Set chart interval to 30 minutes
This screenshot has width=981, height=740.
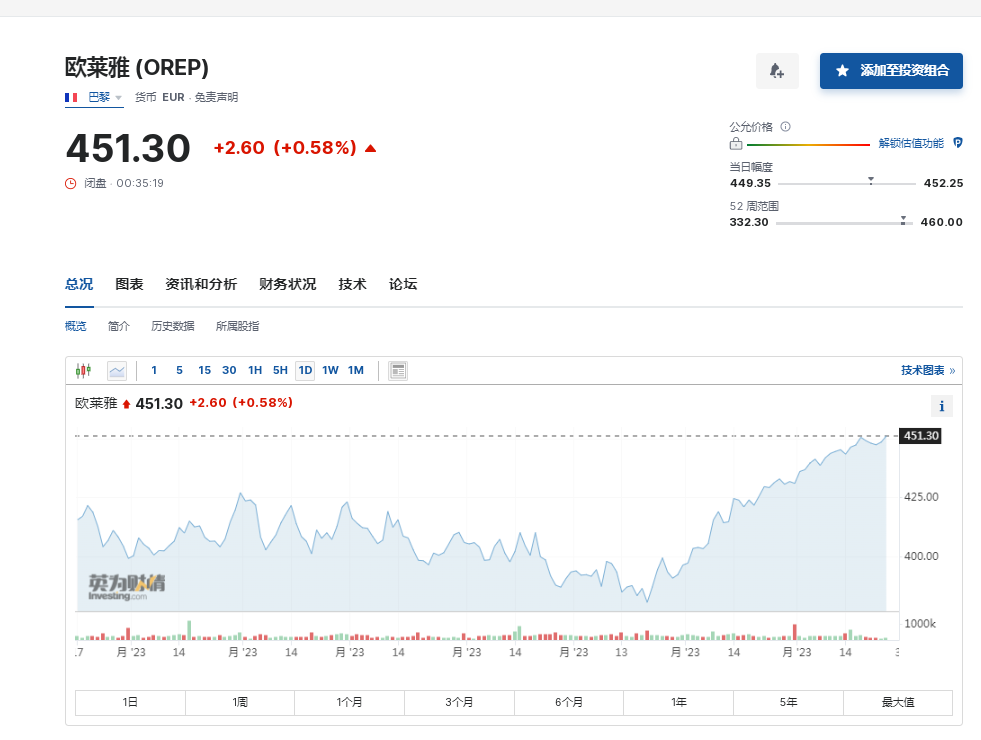coord(229,370)
